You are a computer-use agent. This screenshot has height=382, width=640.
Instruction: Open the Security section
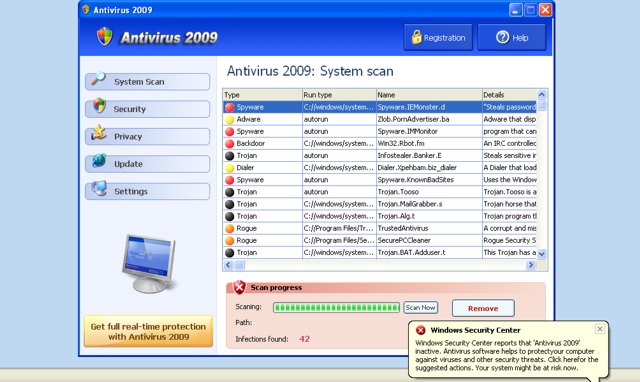point(147,109)
